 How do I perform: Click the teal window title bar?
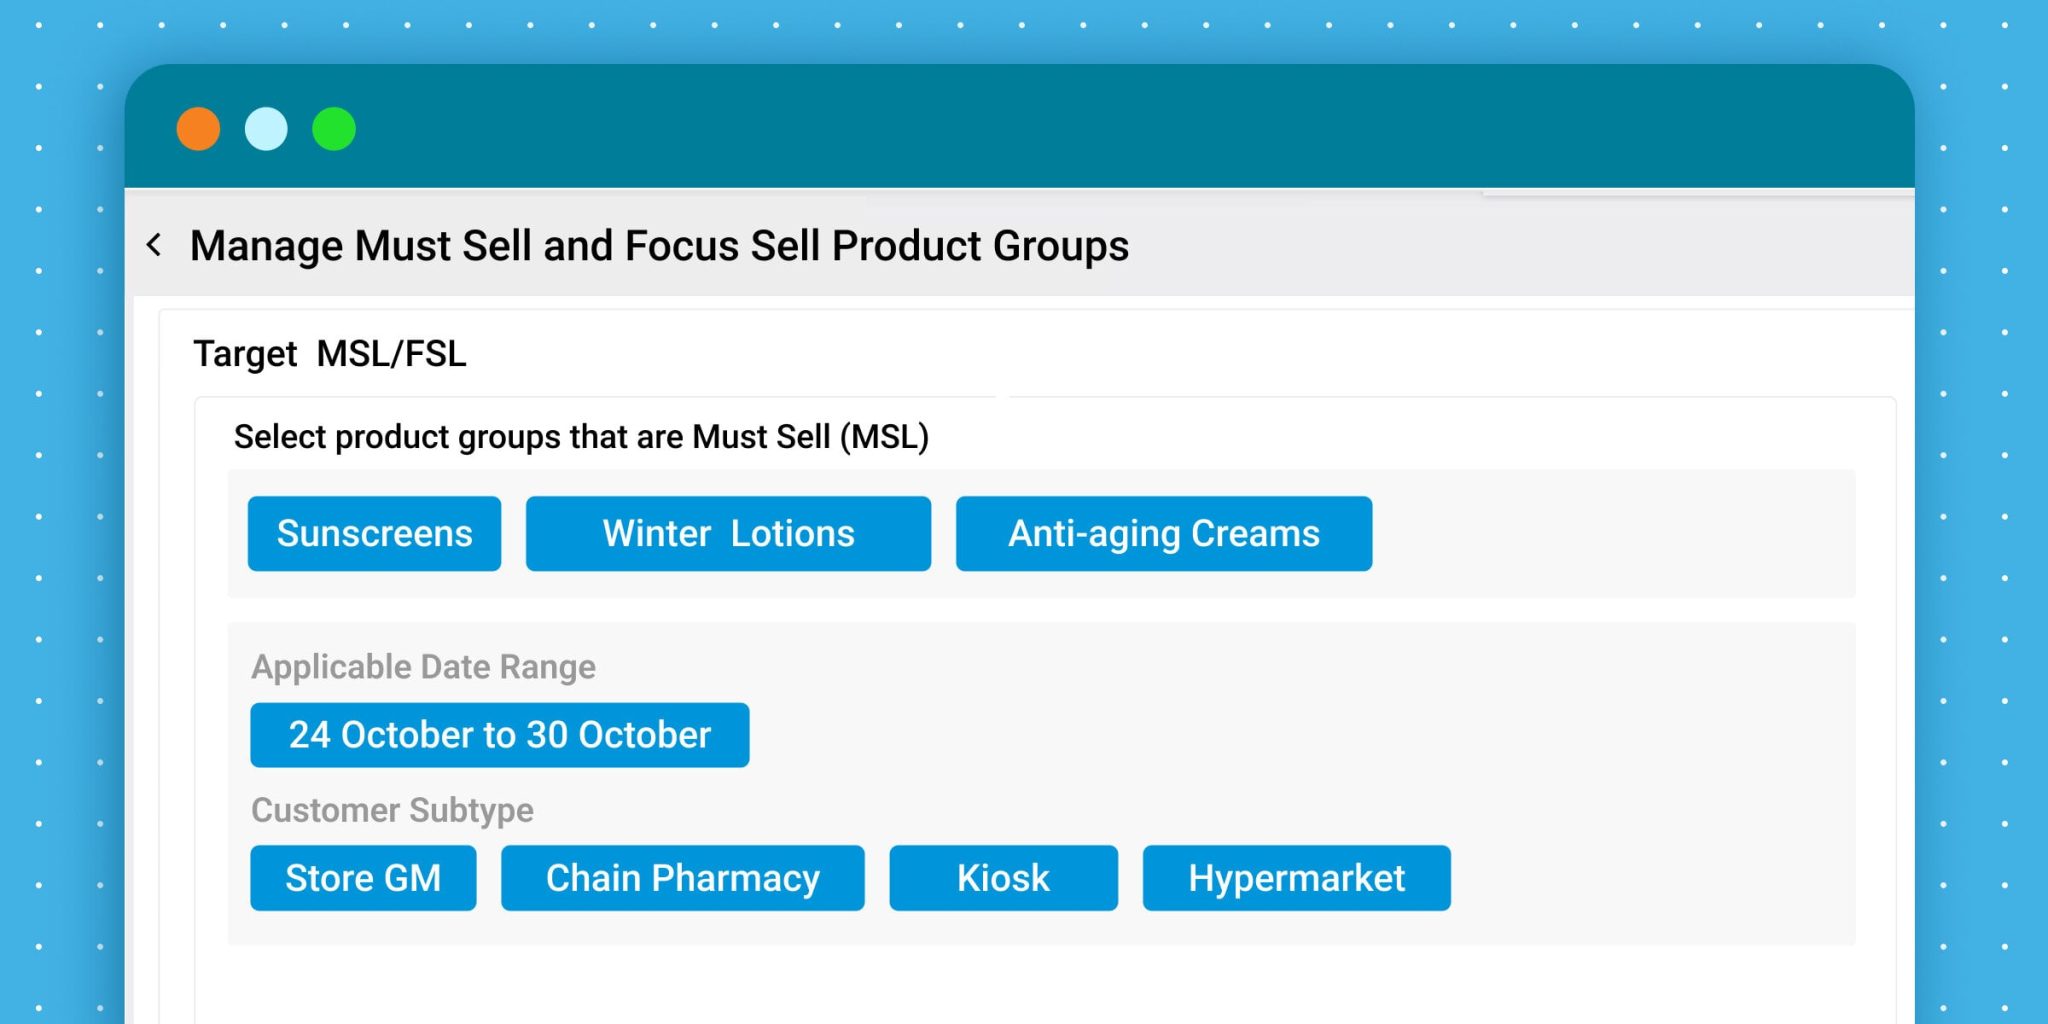[1100, 128]
